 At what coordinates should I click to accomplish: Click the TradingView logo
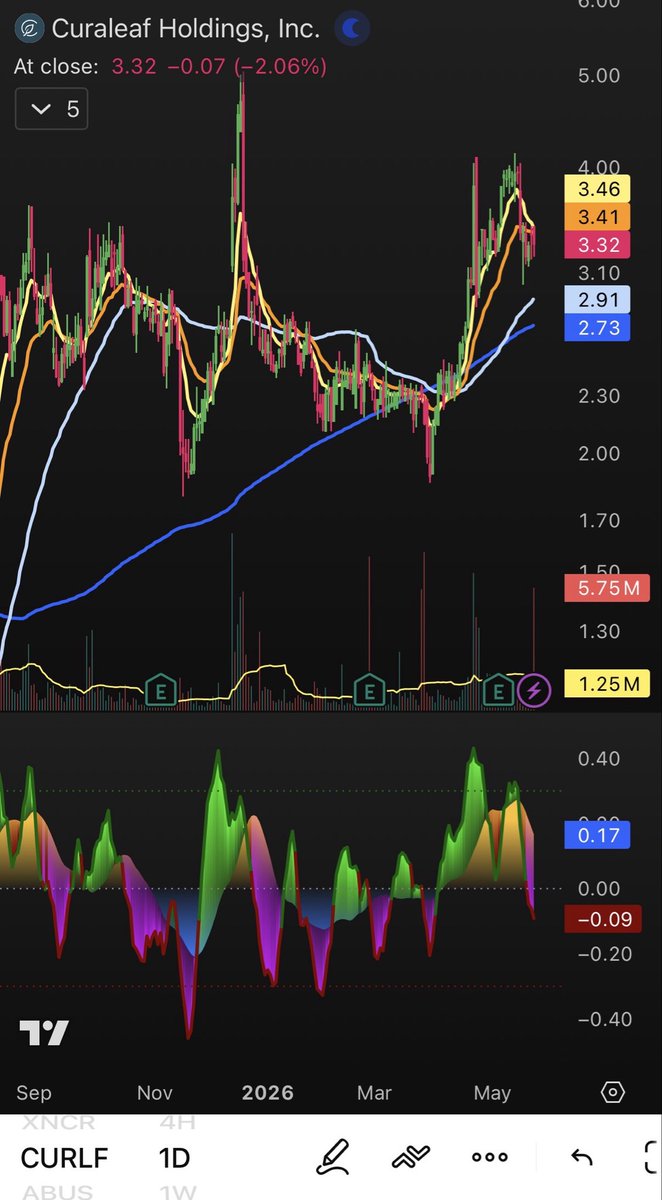click(44, 1033)
